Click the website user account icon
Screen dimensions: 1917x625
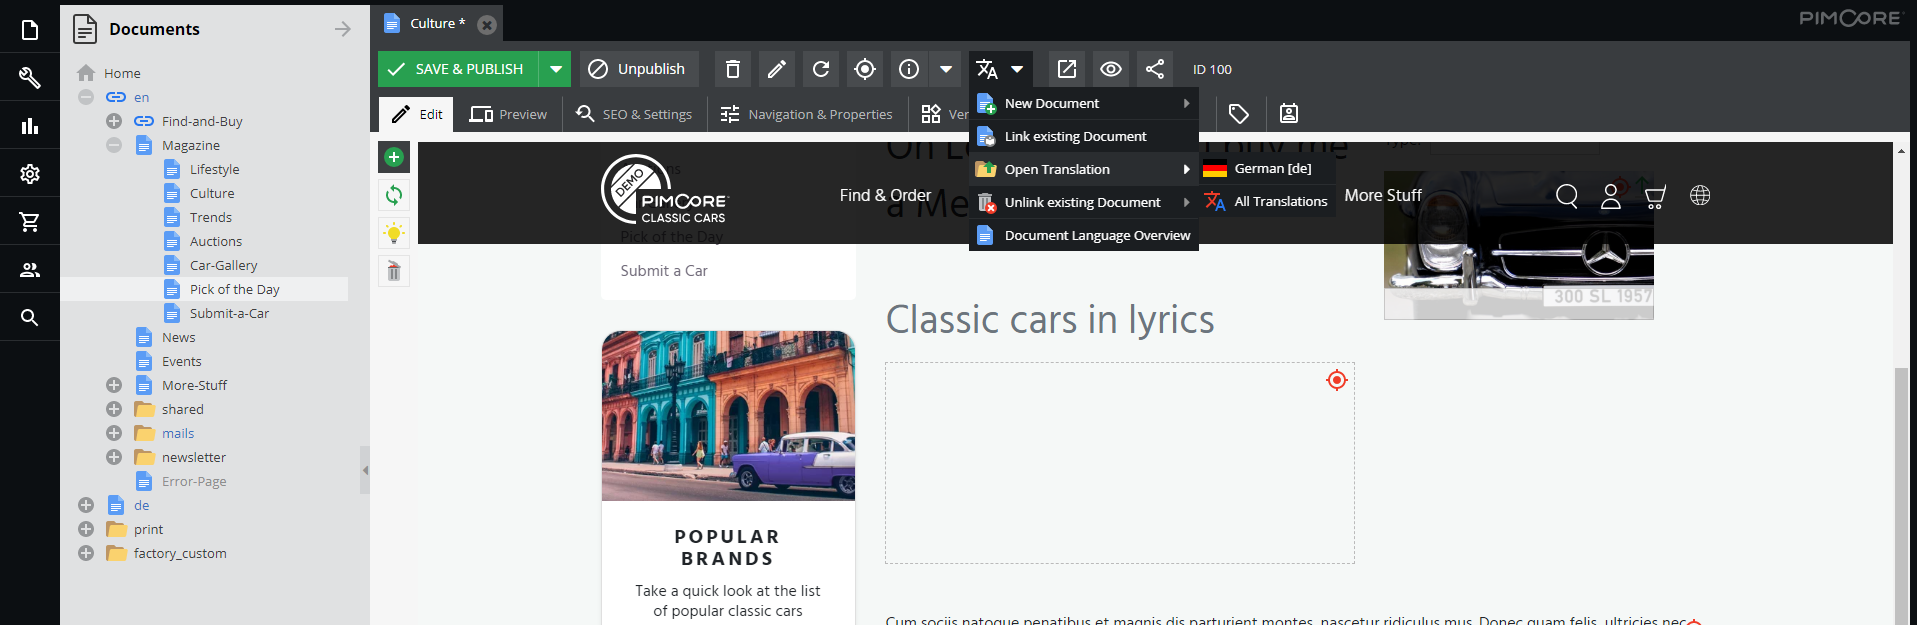coord(1611,196)
